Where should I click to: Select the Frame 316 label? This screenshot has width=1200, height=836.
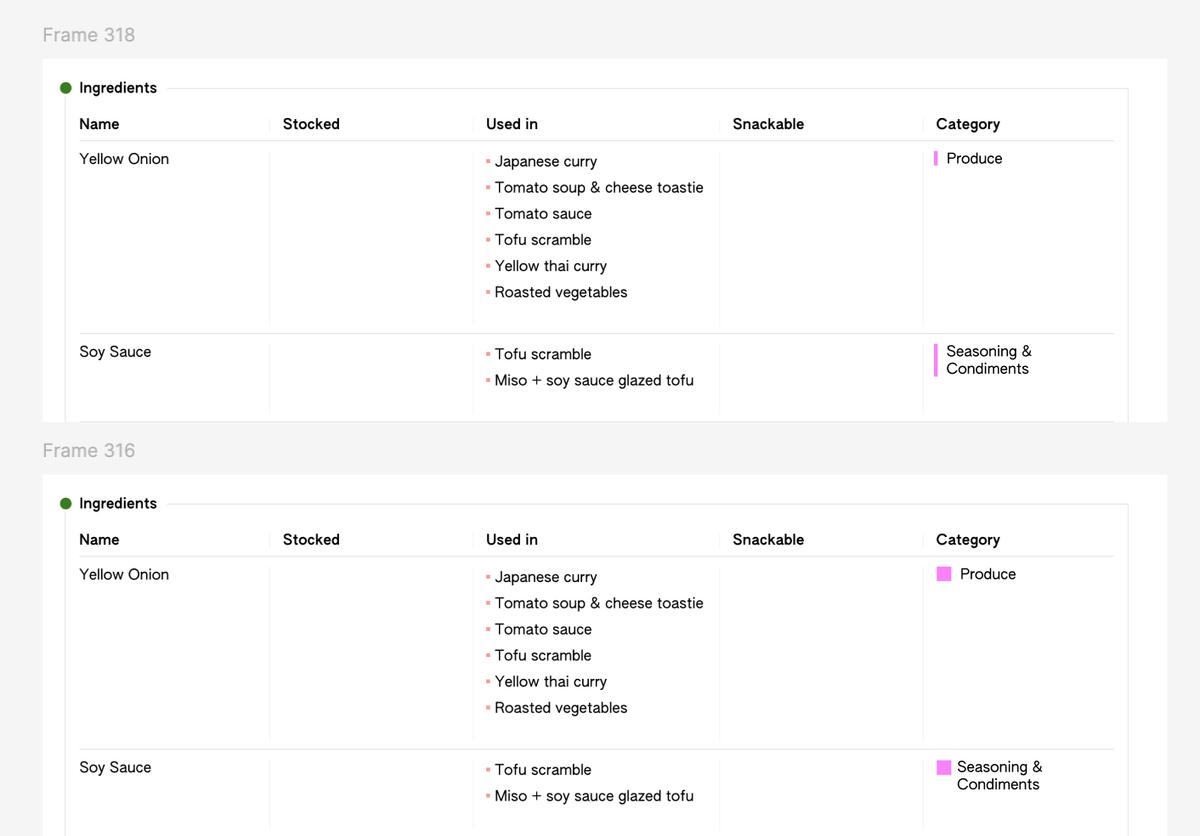[89, 451]
